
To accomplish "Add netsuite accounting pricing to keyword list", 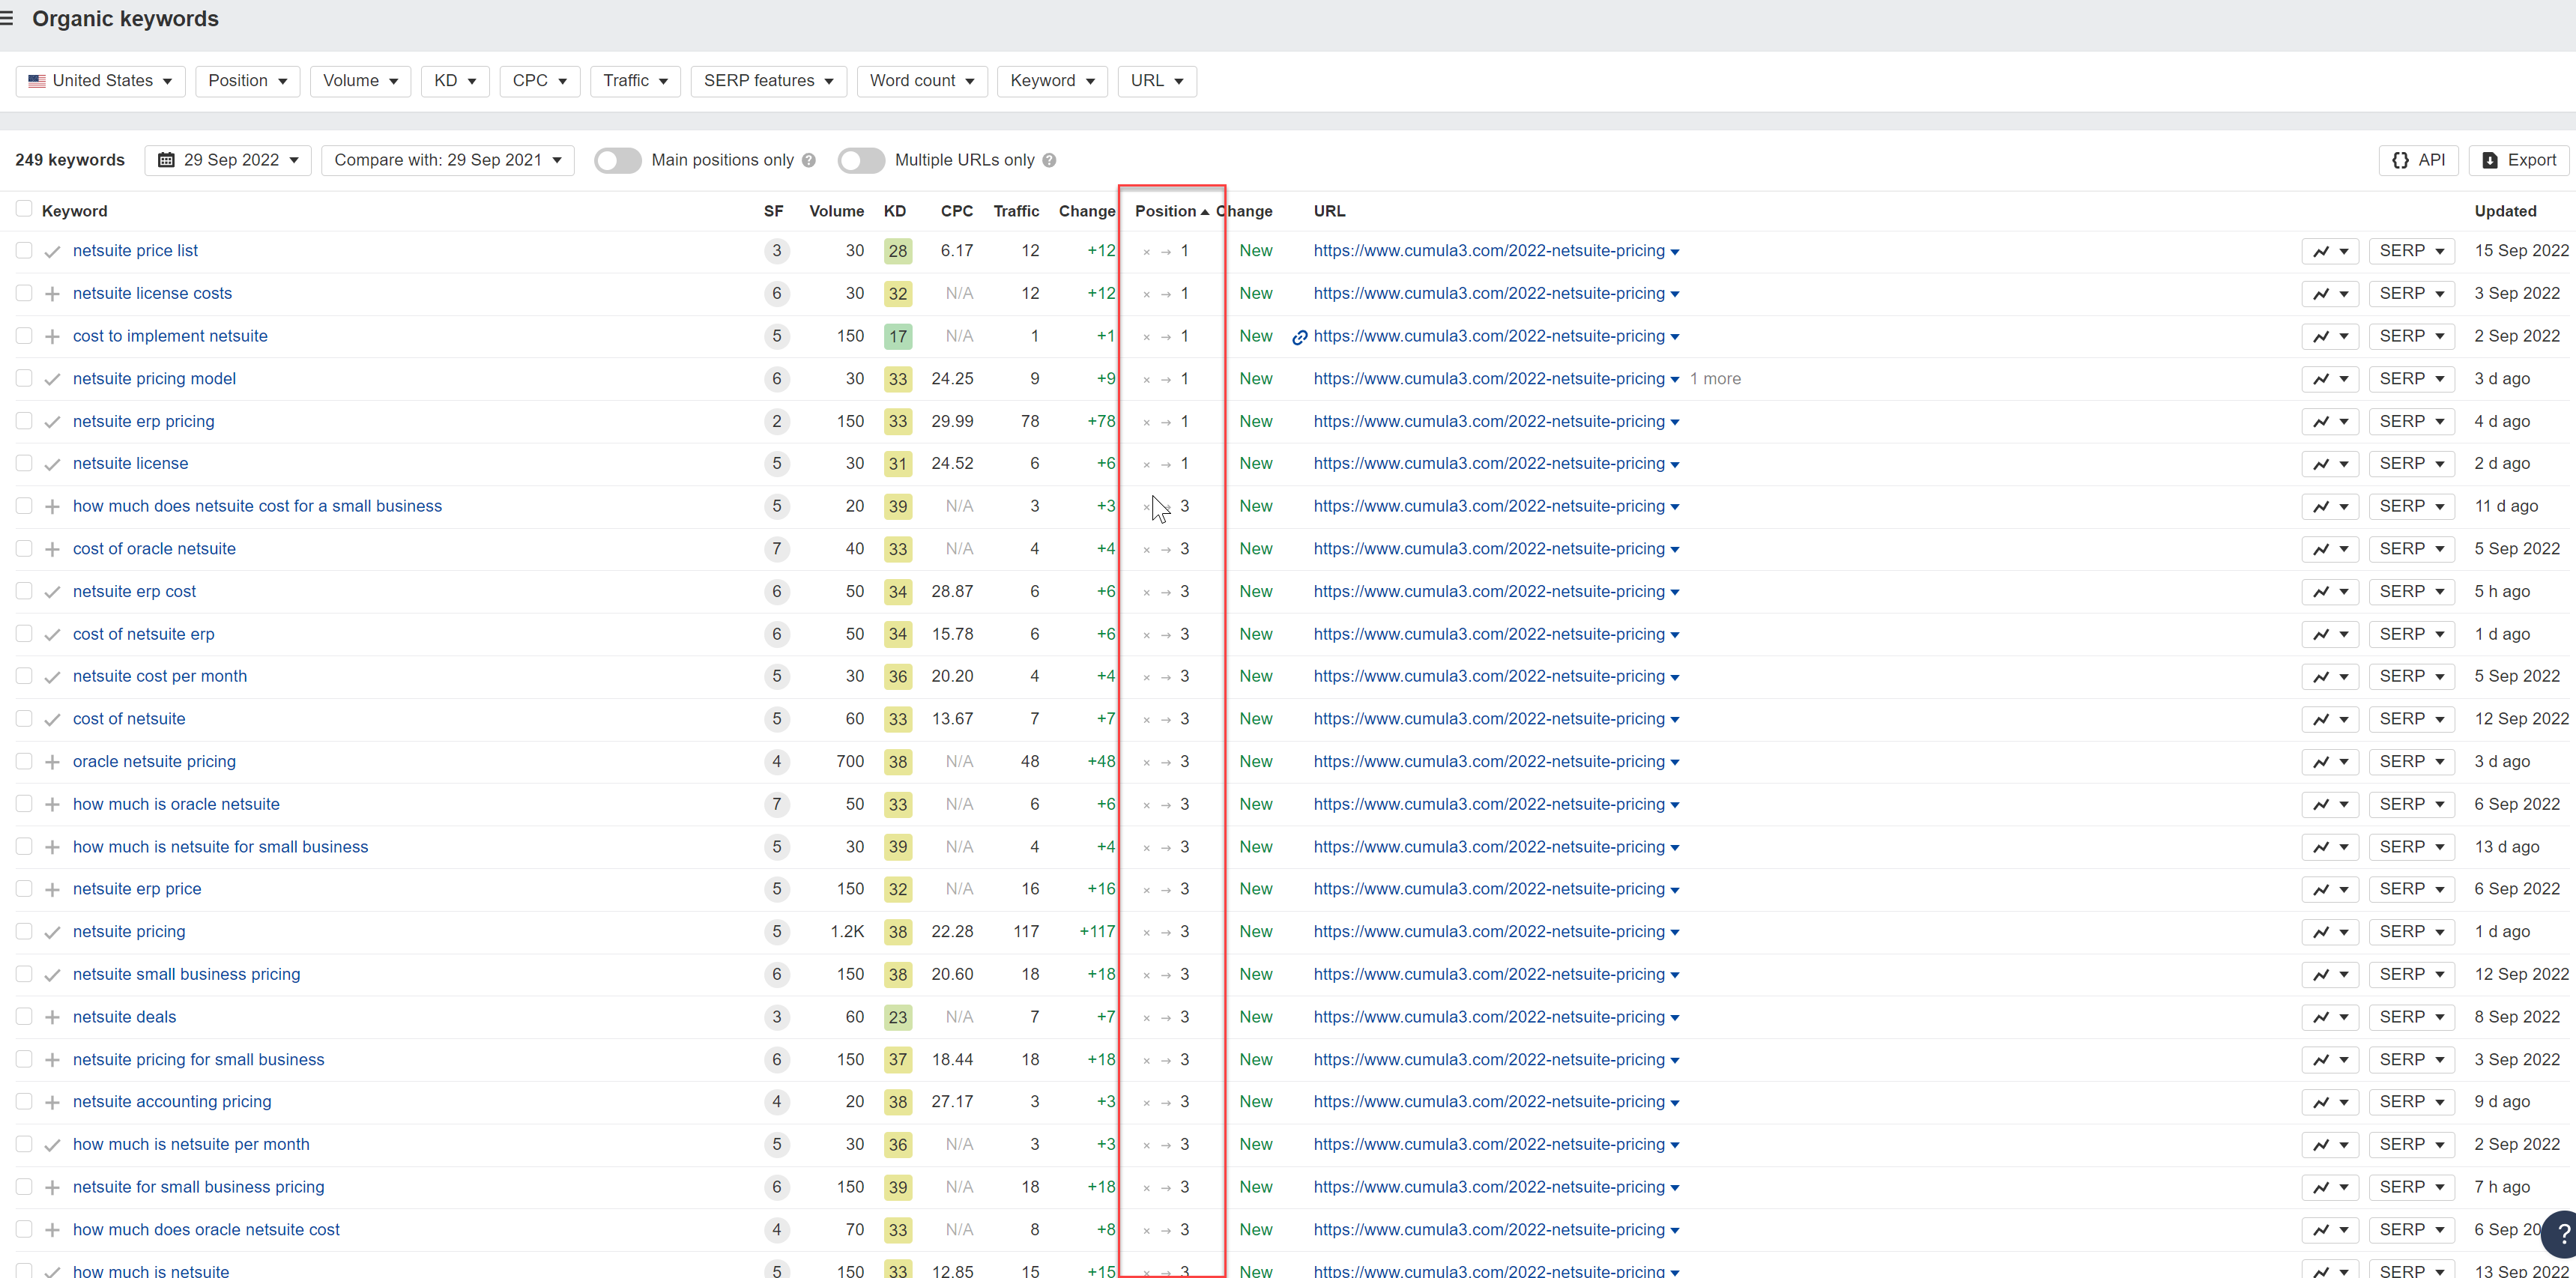I will click(x=52, y=1102).
